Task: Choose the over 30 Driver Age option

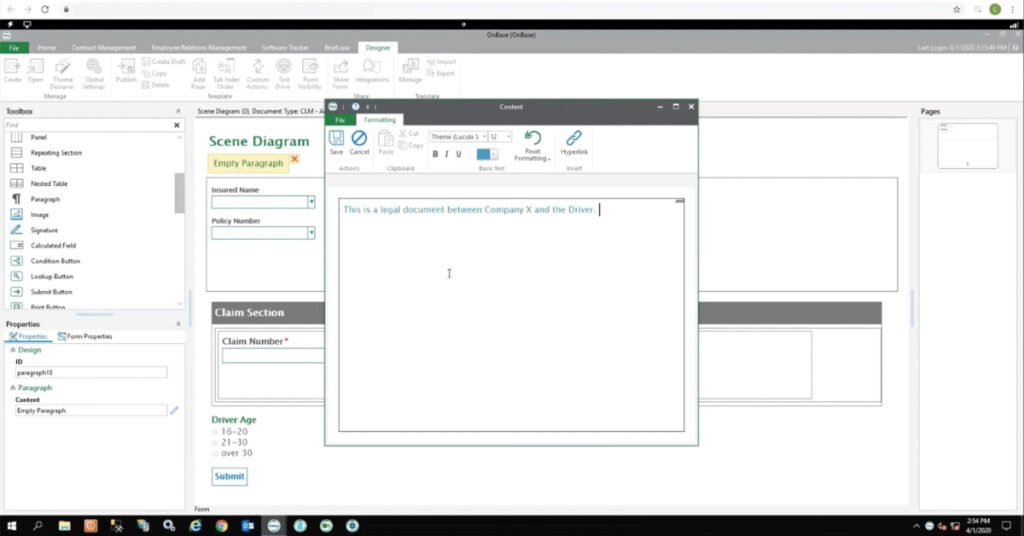Action: [x=215, y=453]
